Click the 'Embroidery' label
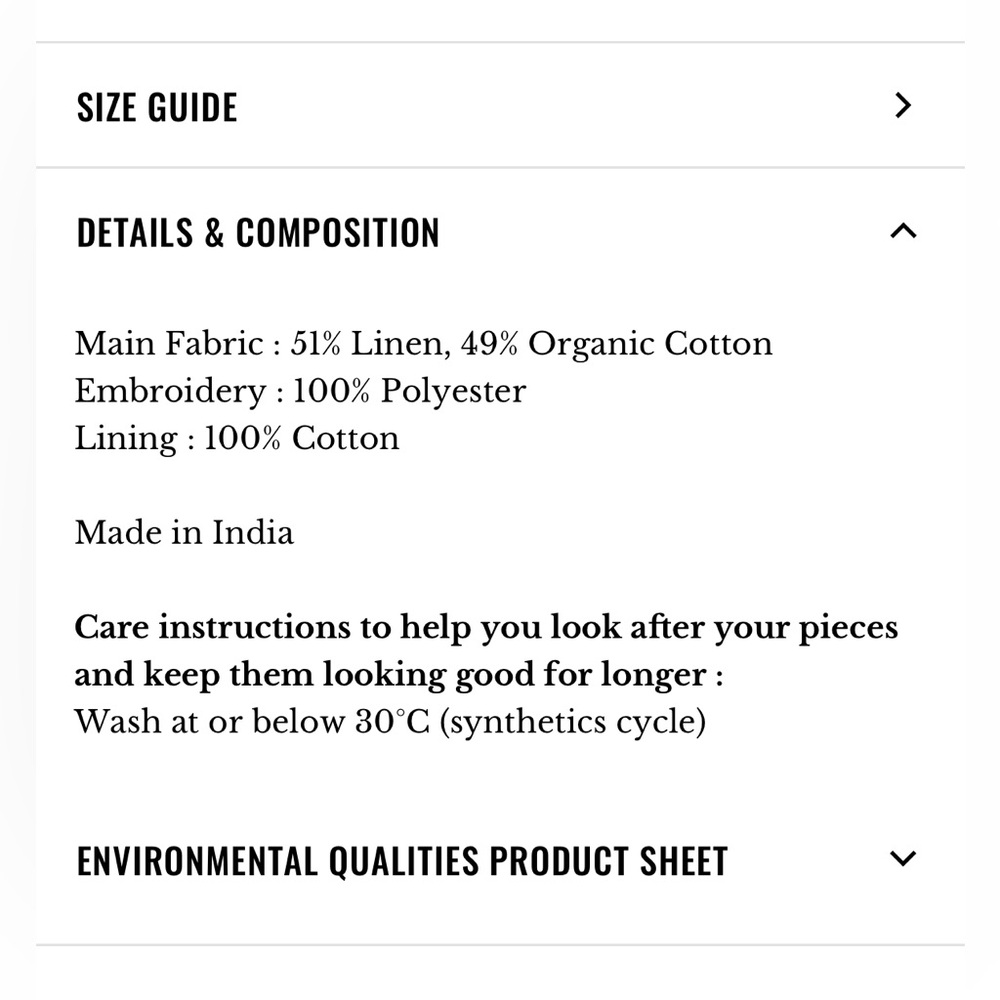The width and height of the screenshot is (1000, 1000). click(x=170, y=392)
